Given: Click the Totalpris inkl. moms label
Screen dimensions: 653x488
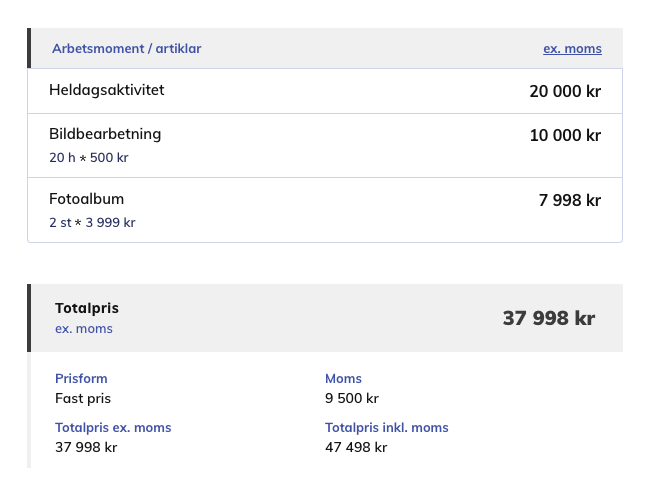Looking at the screenshot, I should coord(386,428).
